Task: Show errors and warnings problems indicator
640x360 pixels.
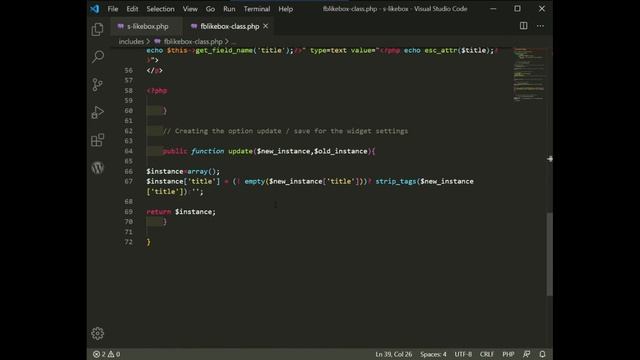Action: point(107,354)
